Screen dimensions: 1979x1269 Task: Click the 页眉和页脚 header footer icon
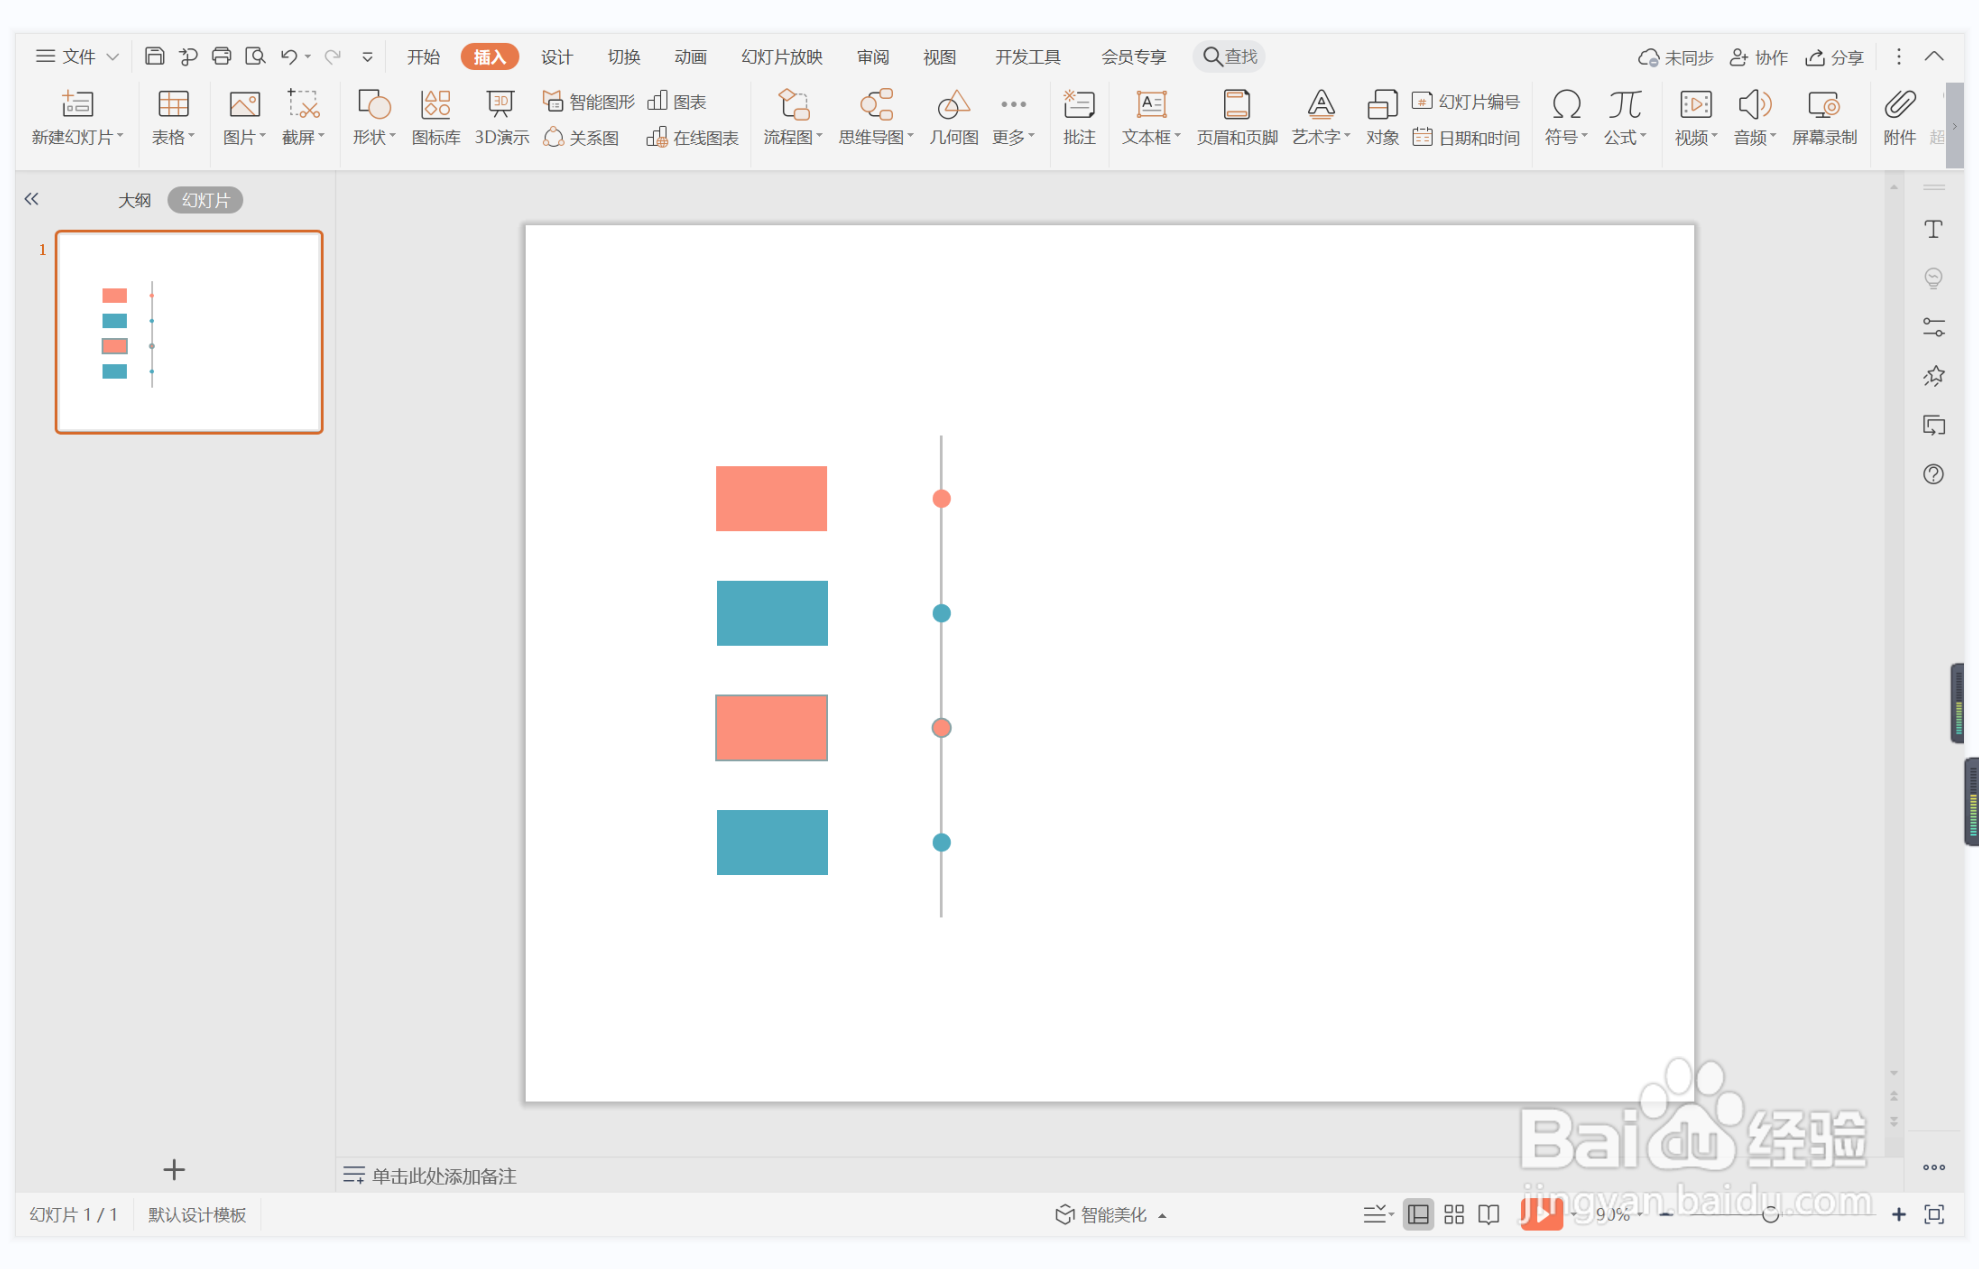1236,117
